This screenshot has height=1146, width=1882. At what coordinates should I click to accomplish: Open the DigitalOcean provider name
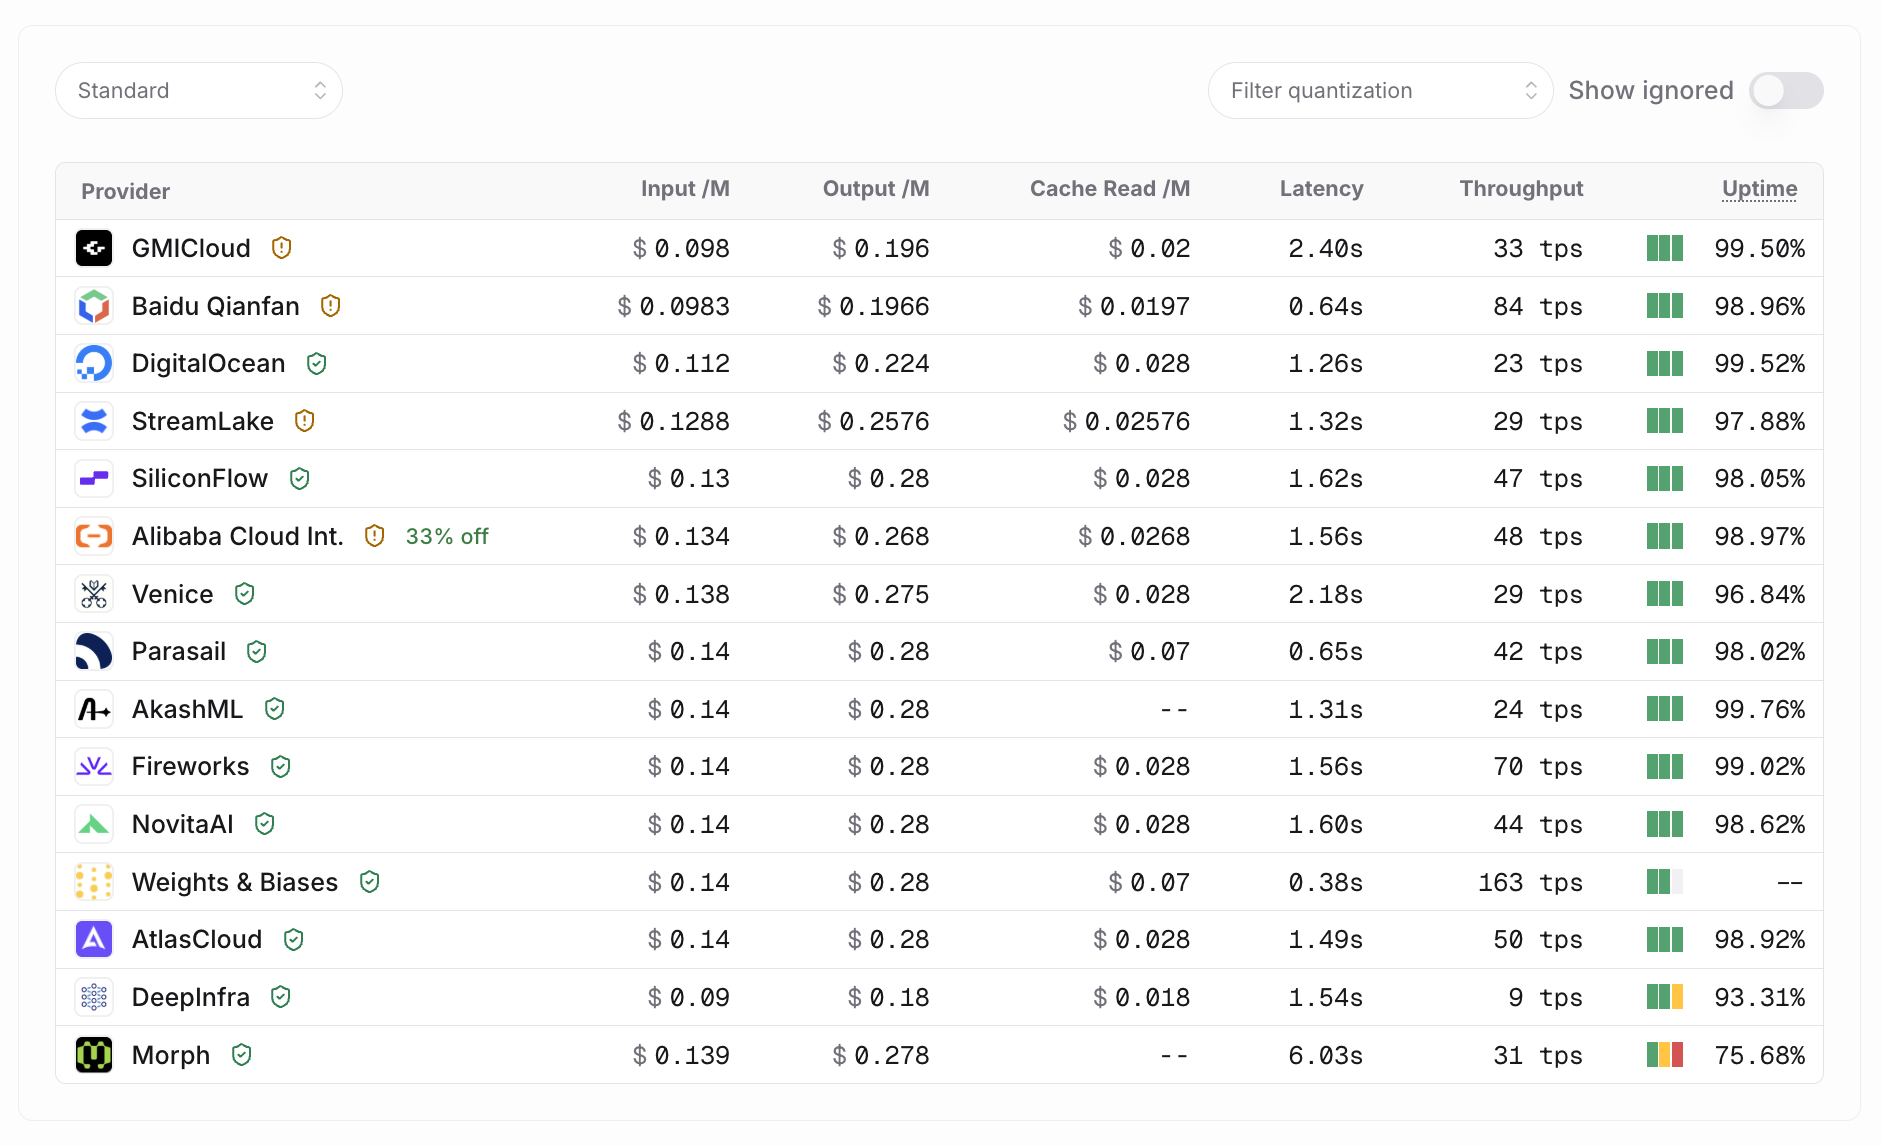(x=209, y=363)
